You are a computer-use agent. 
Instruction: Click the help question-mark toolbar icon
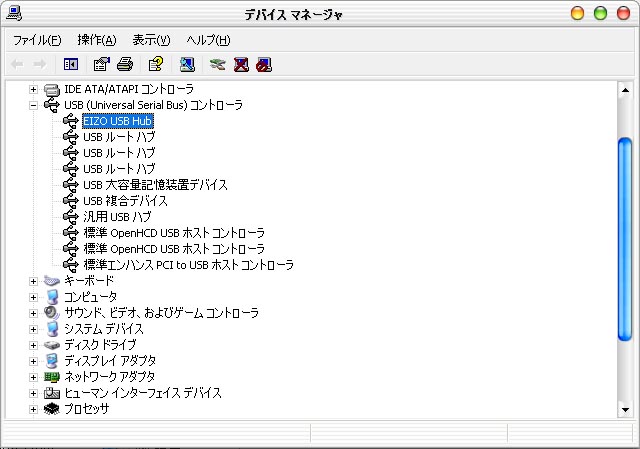tap(156, 64)
